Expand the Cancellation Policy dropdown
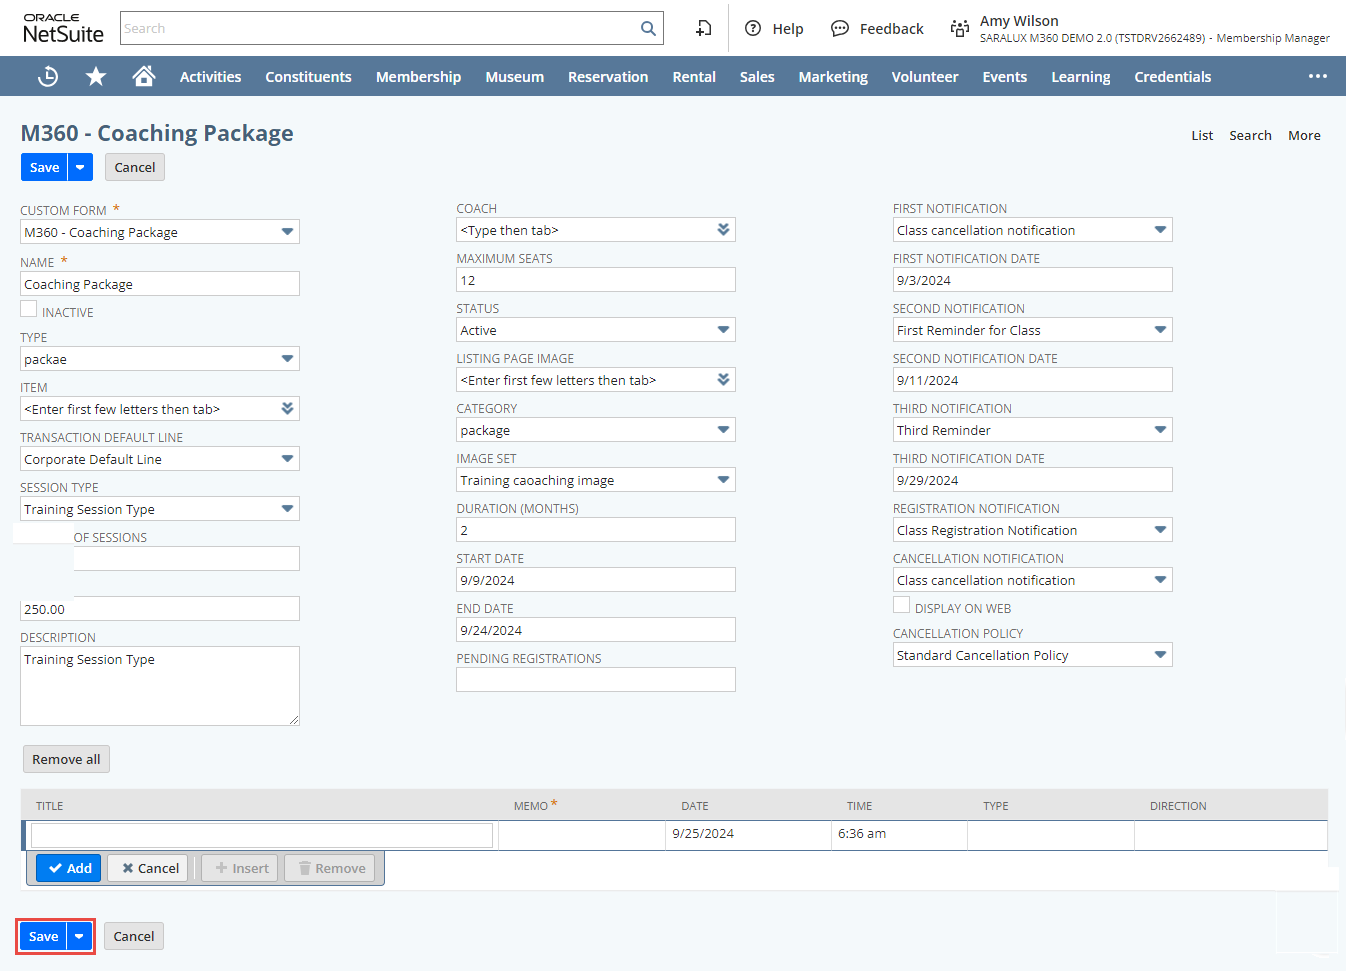Image resolution: width=1346 pixels, height=971 pixels. 1160,655
